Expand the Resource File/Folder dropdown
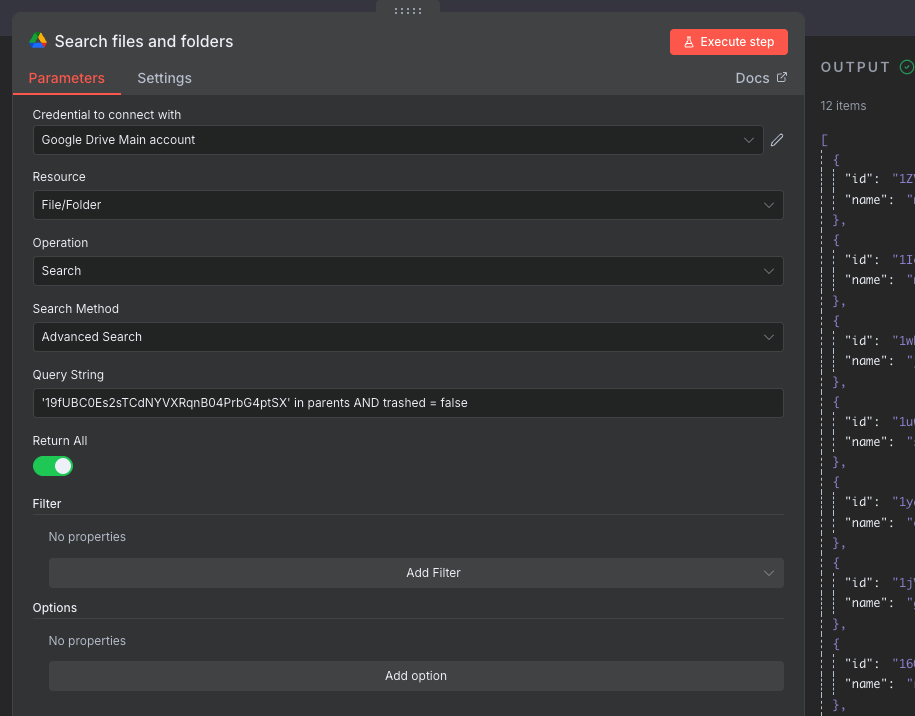 click(x=407, y=205)
